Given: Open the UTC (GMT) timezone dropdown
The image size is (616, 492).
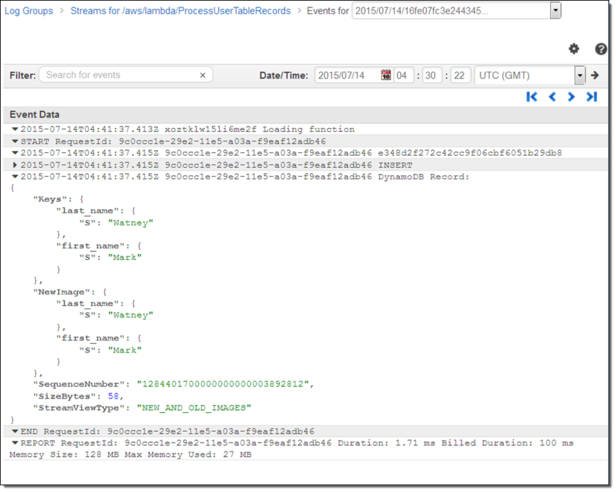Looking at the screenshot, I should (580, 75).
